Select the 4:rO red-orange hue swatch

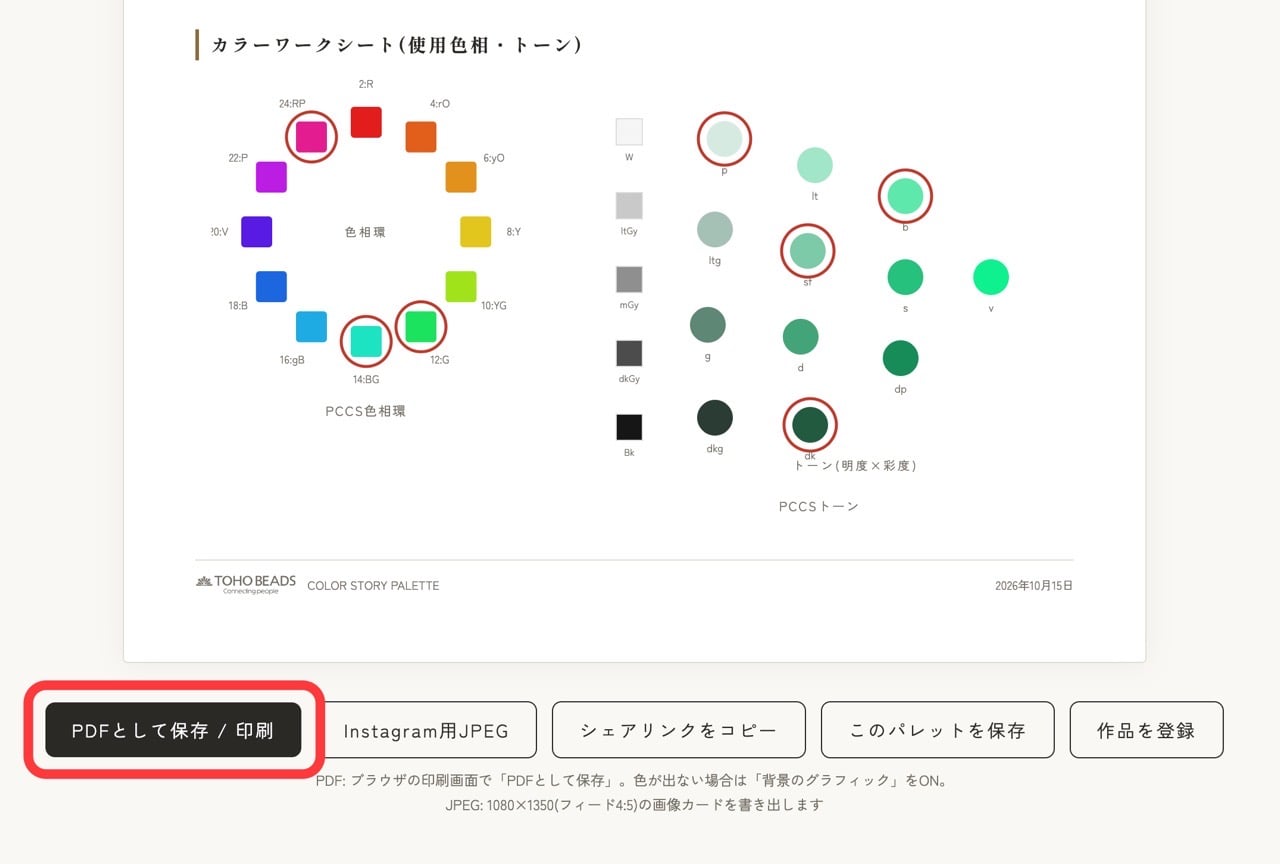421,137
